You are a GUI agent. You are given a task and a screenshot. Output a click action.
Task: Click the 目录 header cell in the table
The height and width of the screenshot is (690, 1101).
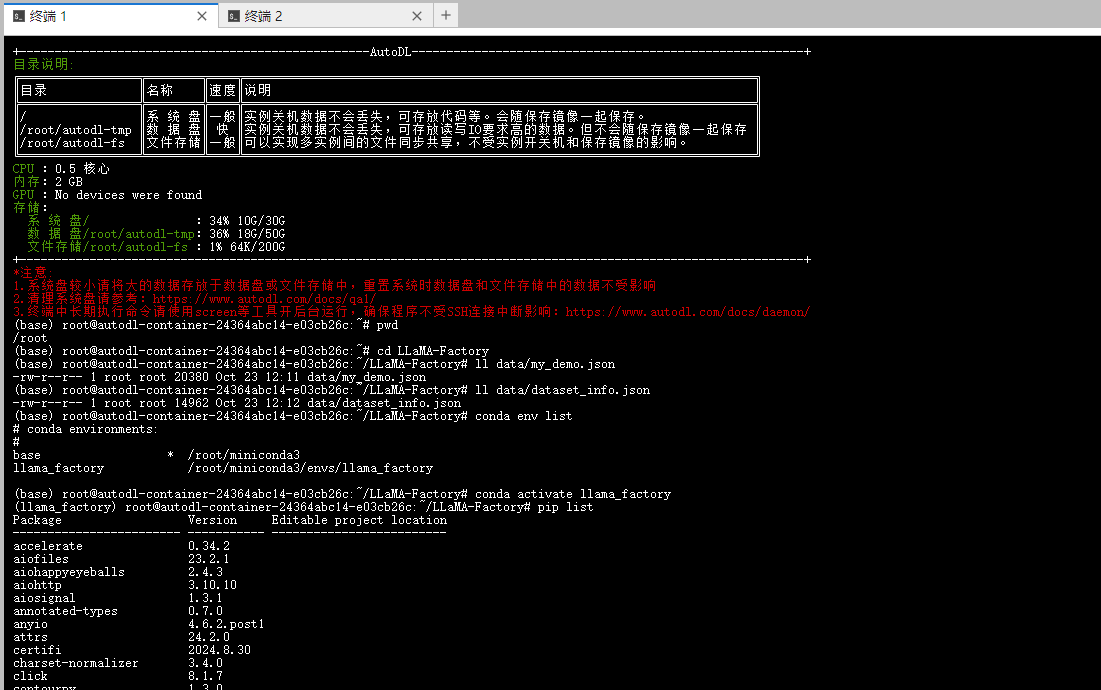34,91
